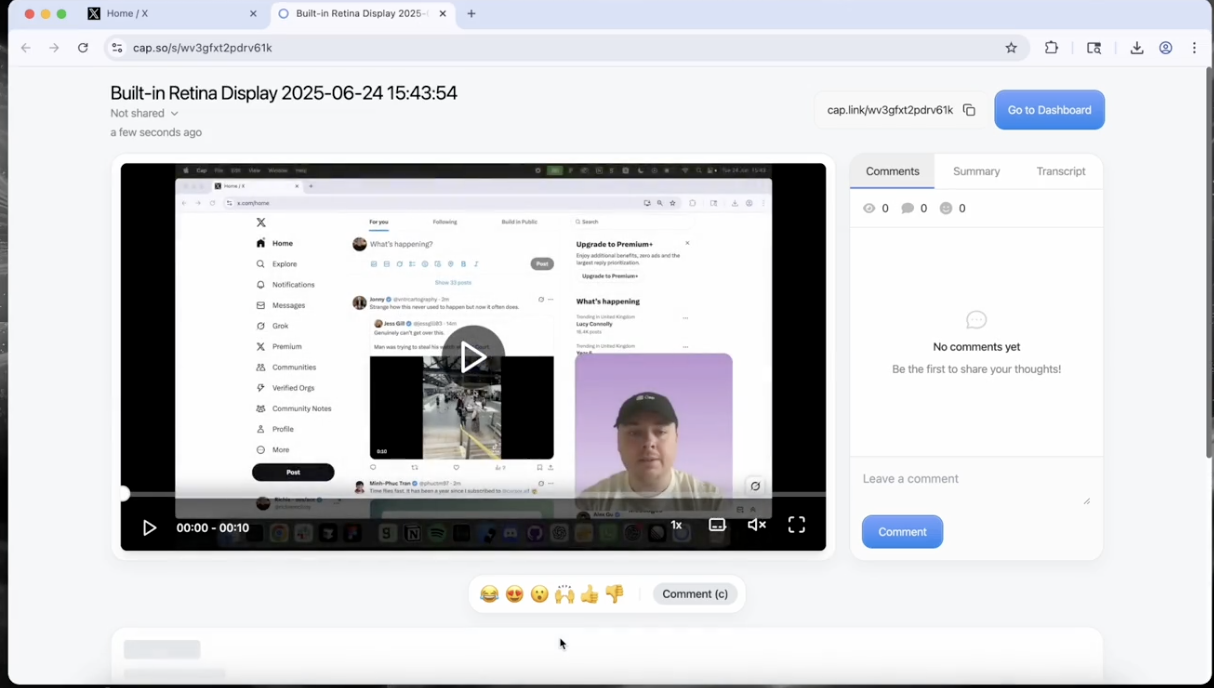Click the 00:00 - 00:10 time display

[x=213, y=528]
